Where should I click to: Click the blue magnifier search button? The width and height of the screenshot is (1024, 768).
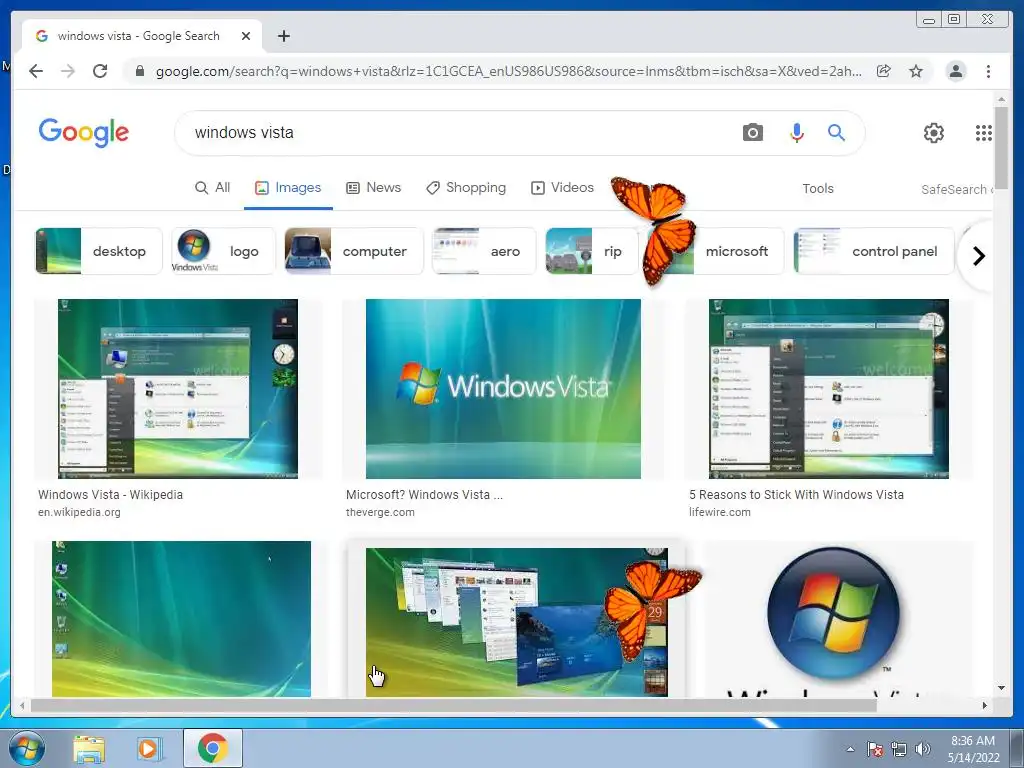[837, 133]
